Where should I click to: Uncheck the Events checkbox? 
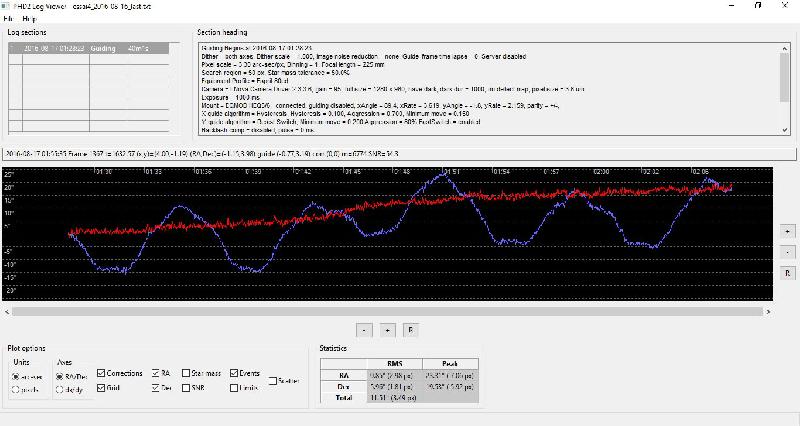tap(234, 373)
